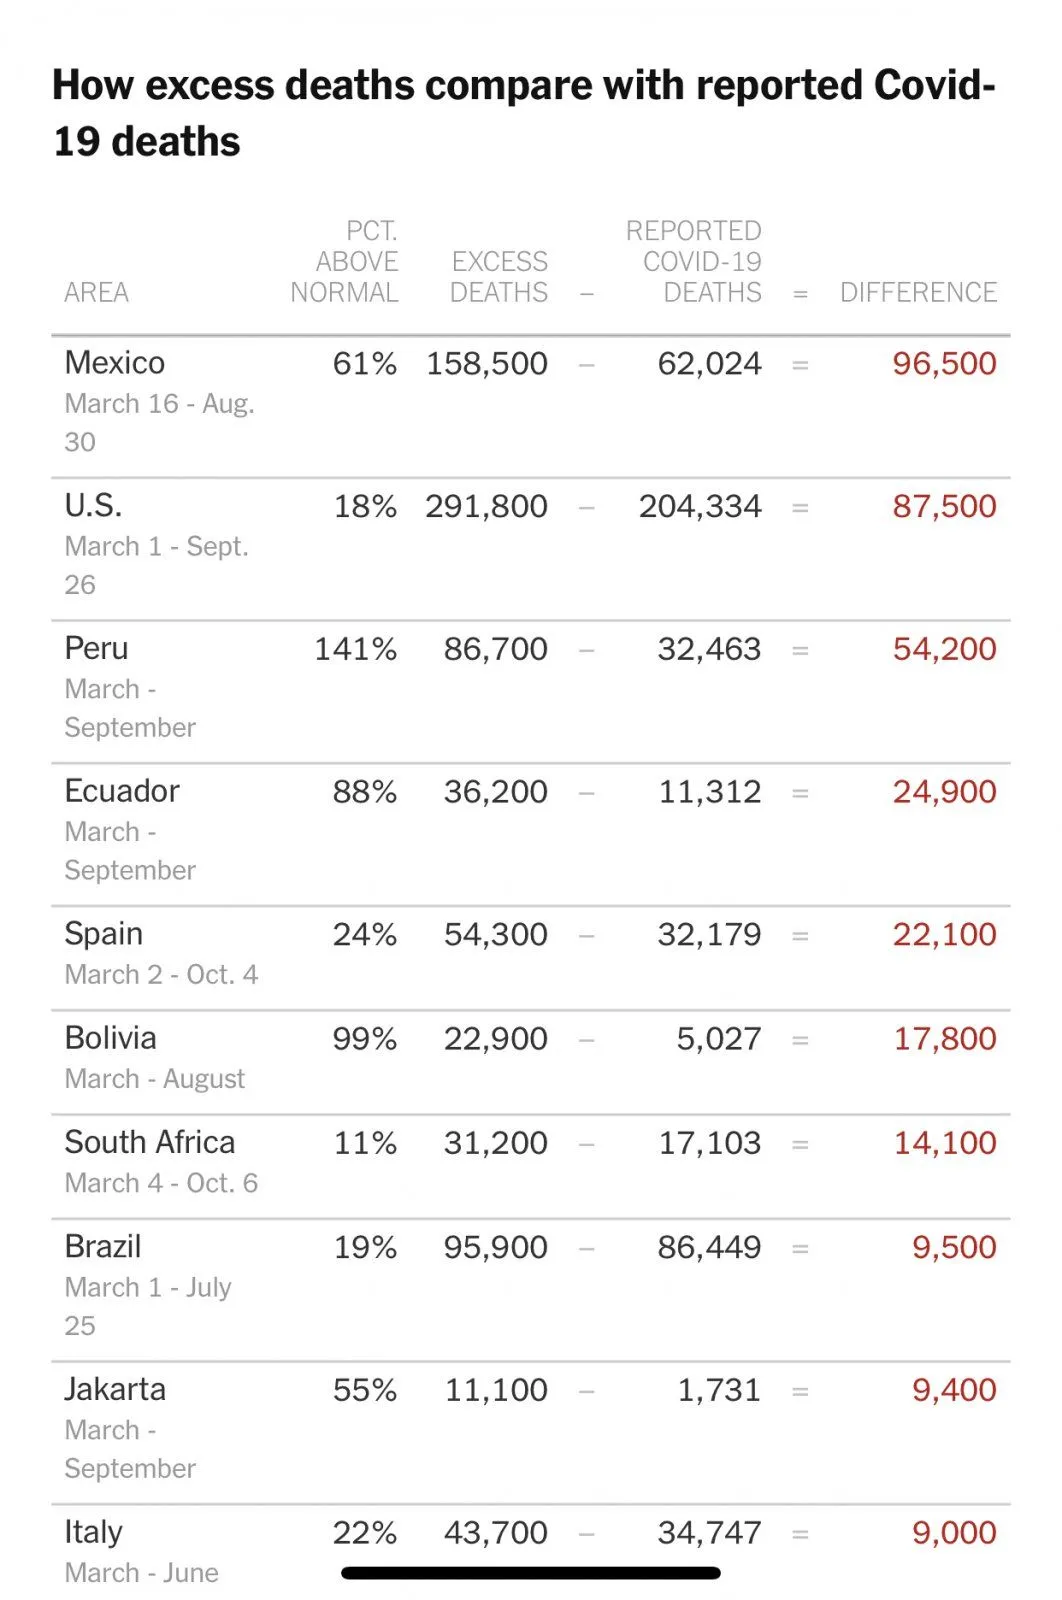Click the PCT. ABOVE NORMAL column header
The width and height of the screenshot is (1062, 1600).
pos(345,262)
